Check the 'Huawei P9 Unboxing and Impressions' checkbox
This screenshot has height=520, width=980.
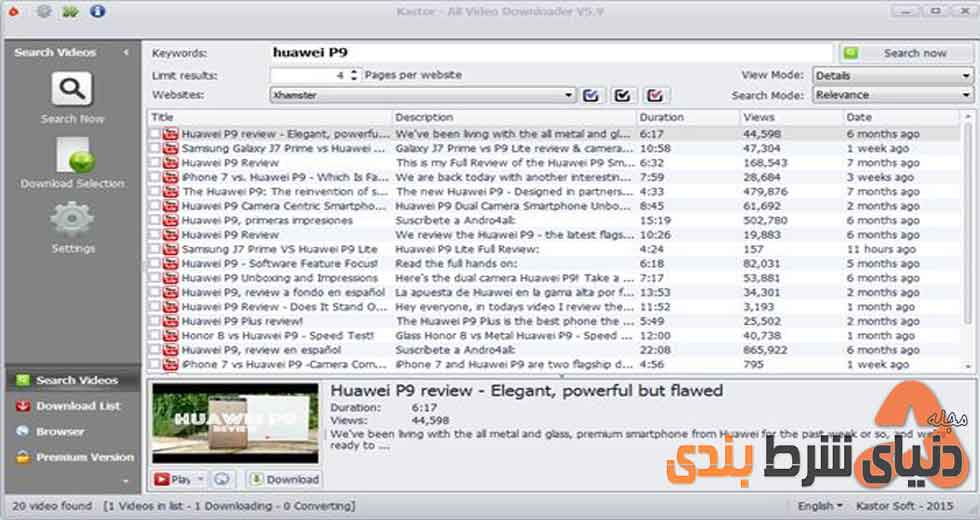(x=155, y=278)
